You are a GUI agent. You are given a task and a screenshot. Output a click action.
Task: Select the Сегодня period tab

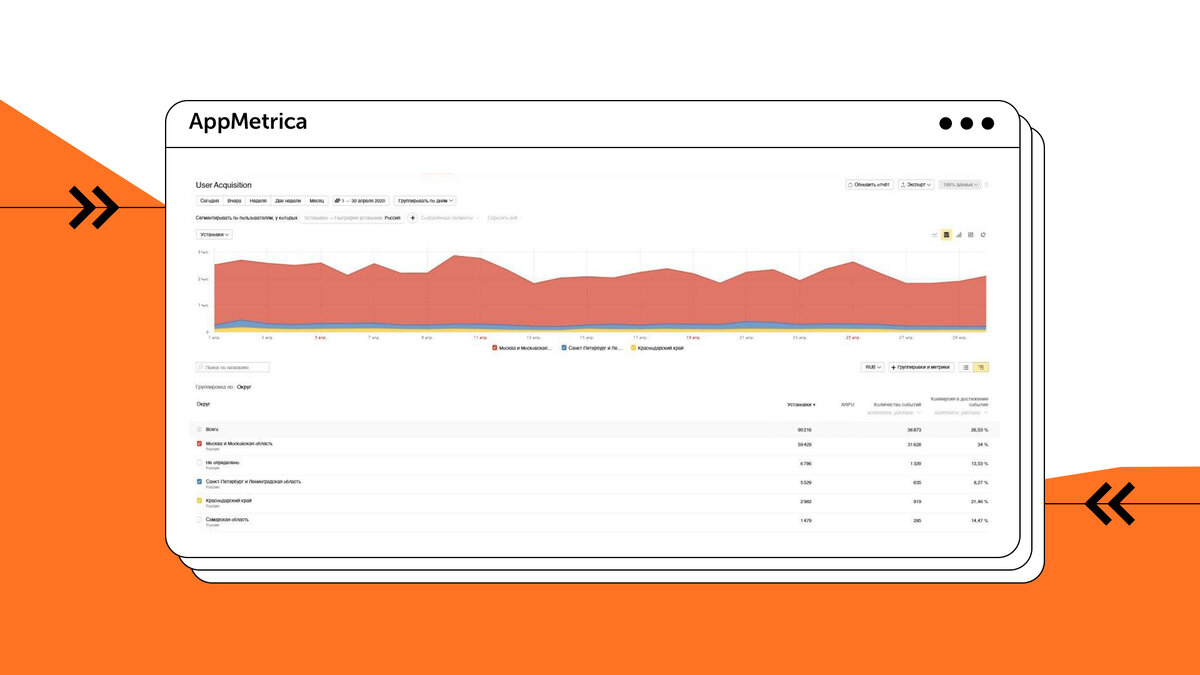pyautogui.click(x=209, y=201)
